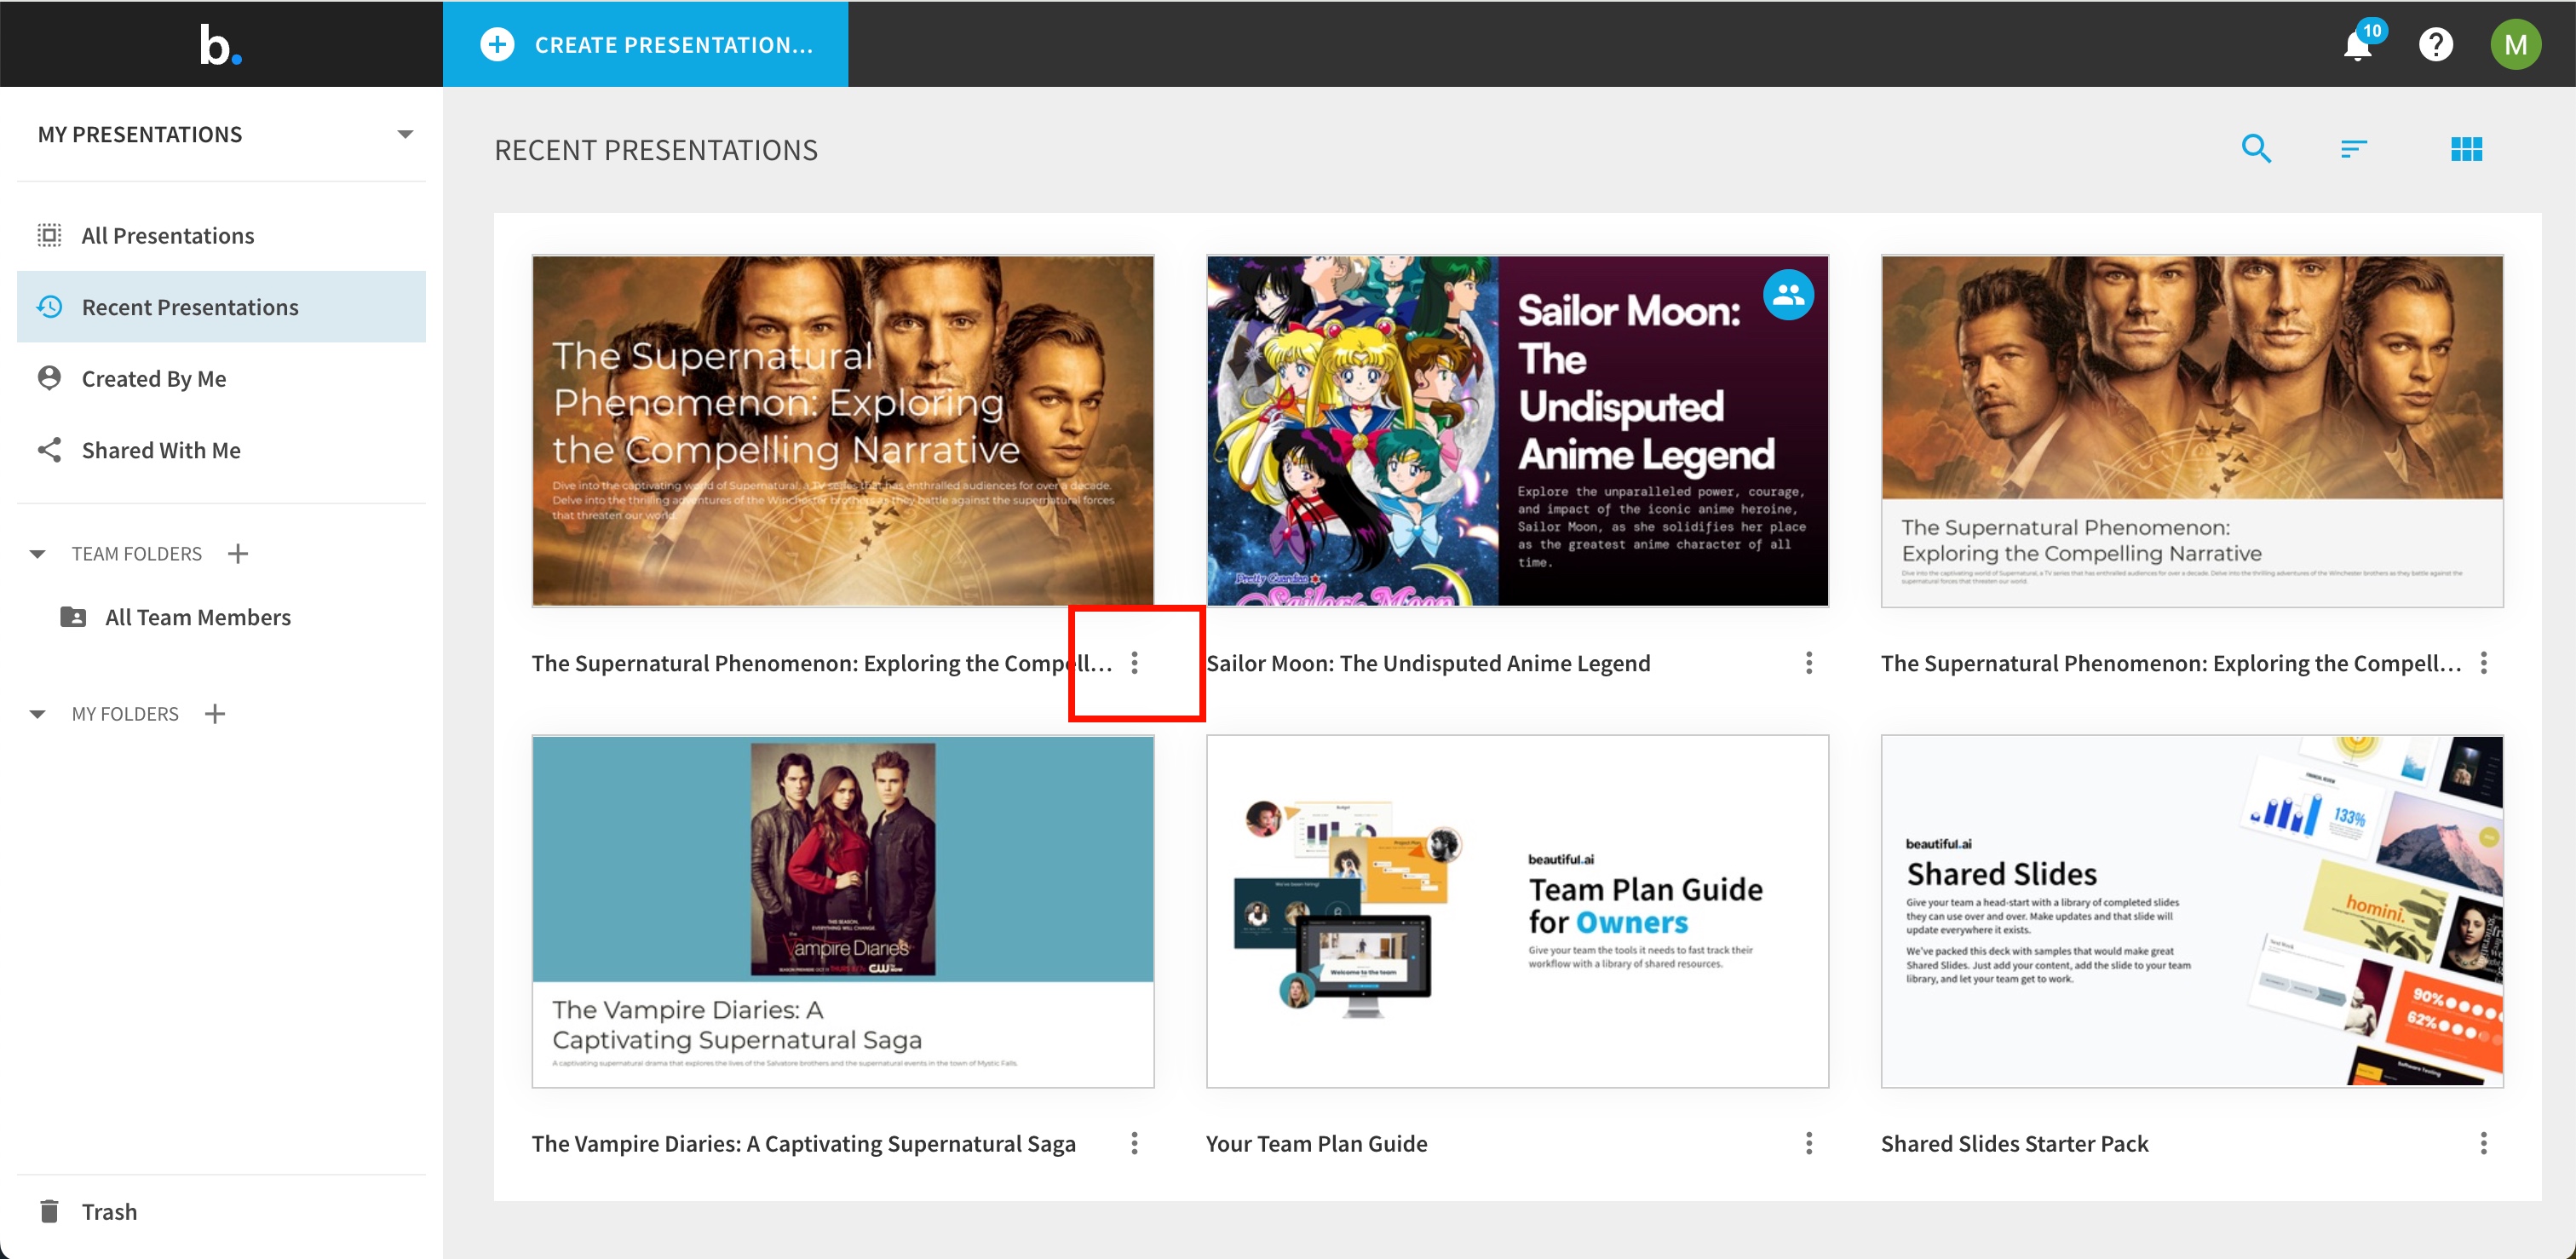Open the green "M" user avatar menu
2576x1259 pixels.
[x=2515, y=45]
